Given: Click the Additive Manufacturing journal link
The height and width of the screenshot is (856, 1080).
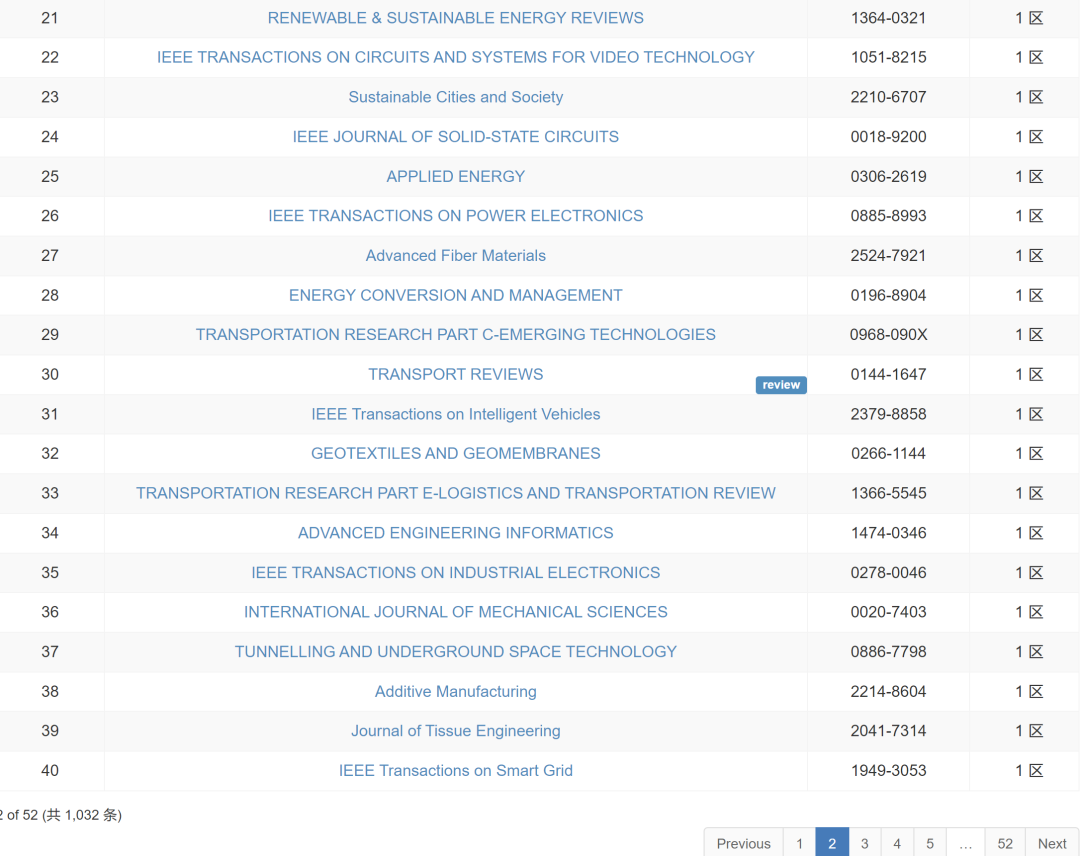Looking at the screenshot, I should (455, 691).
